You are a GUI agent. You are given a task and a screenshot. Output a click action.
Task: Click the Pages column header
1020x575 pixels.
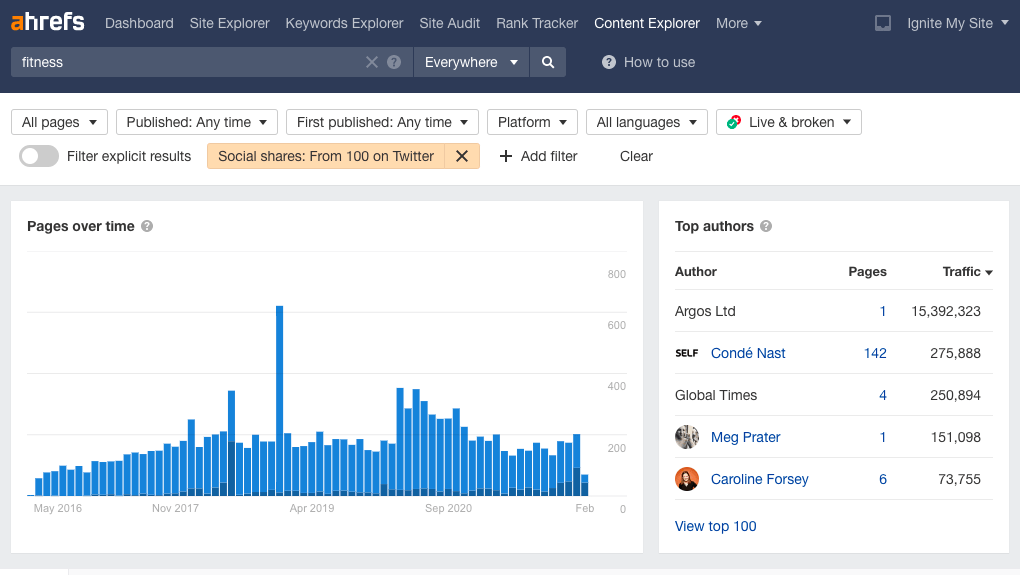(x=867, y=272)
